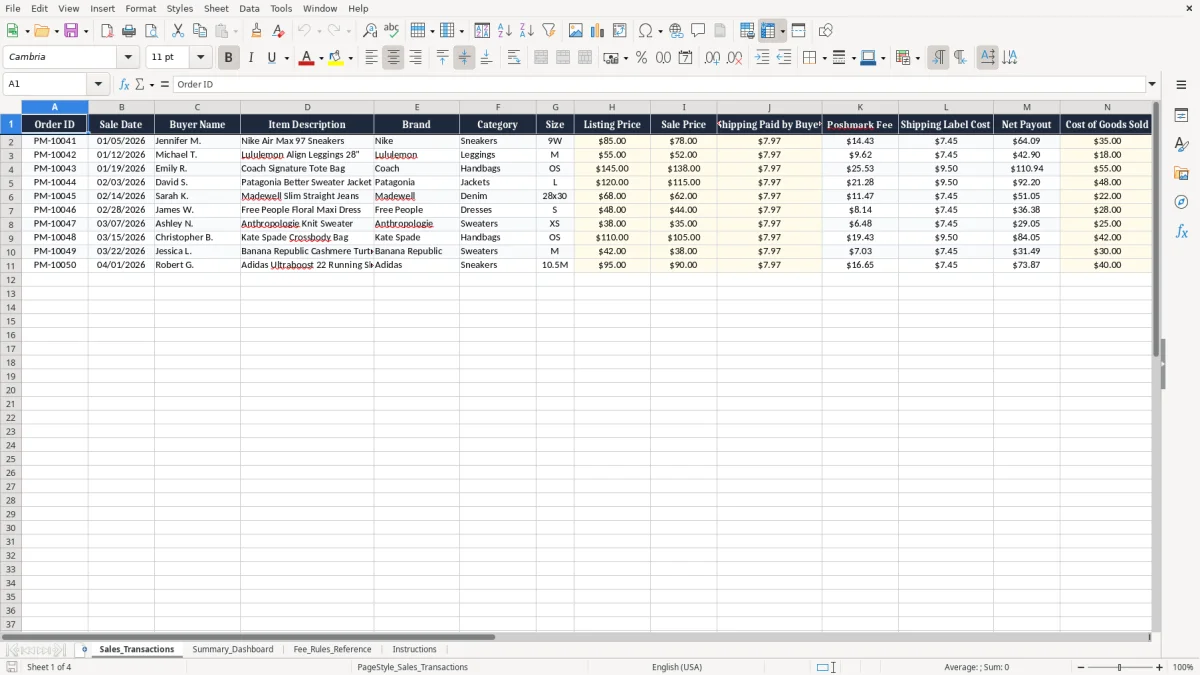Toggle Bold formatting
The width and height of the screenshot is (1200, 675).
click(228, 58)
